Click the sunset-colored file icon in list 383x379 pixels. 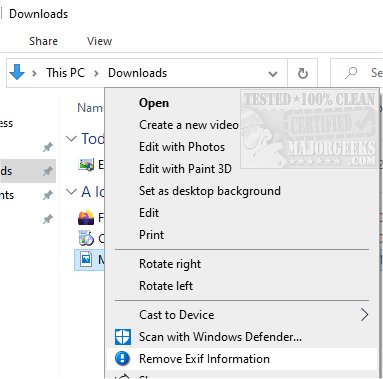(x=86, y=217)
